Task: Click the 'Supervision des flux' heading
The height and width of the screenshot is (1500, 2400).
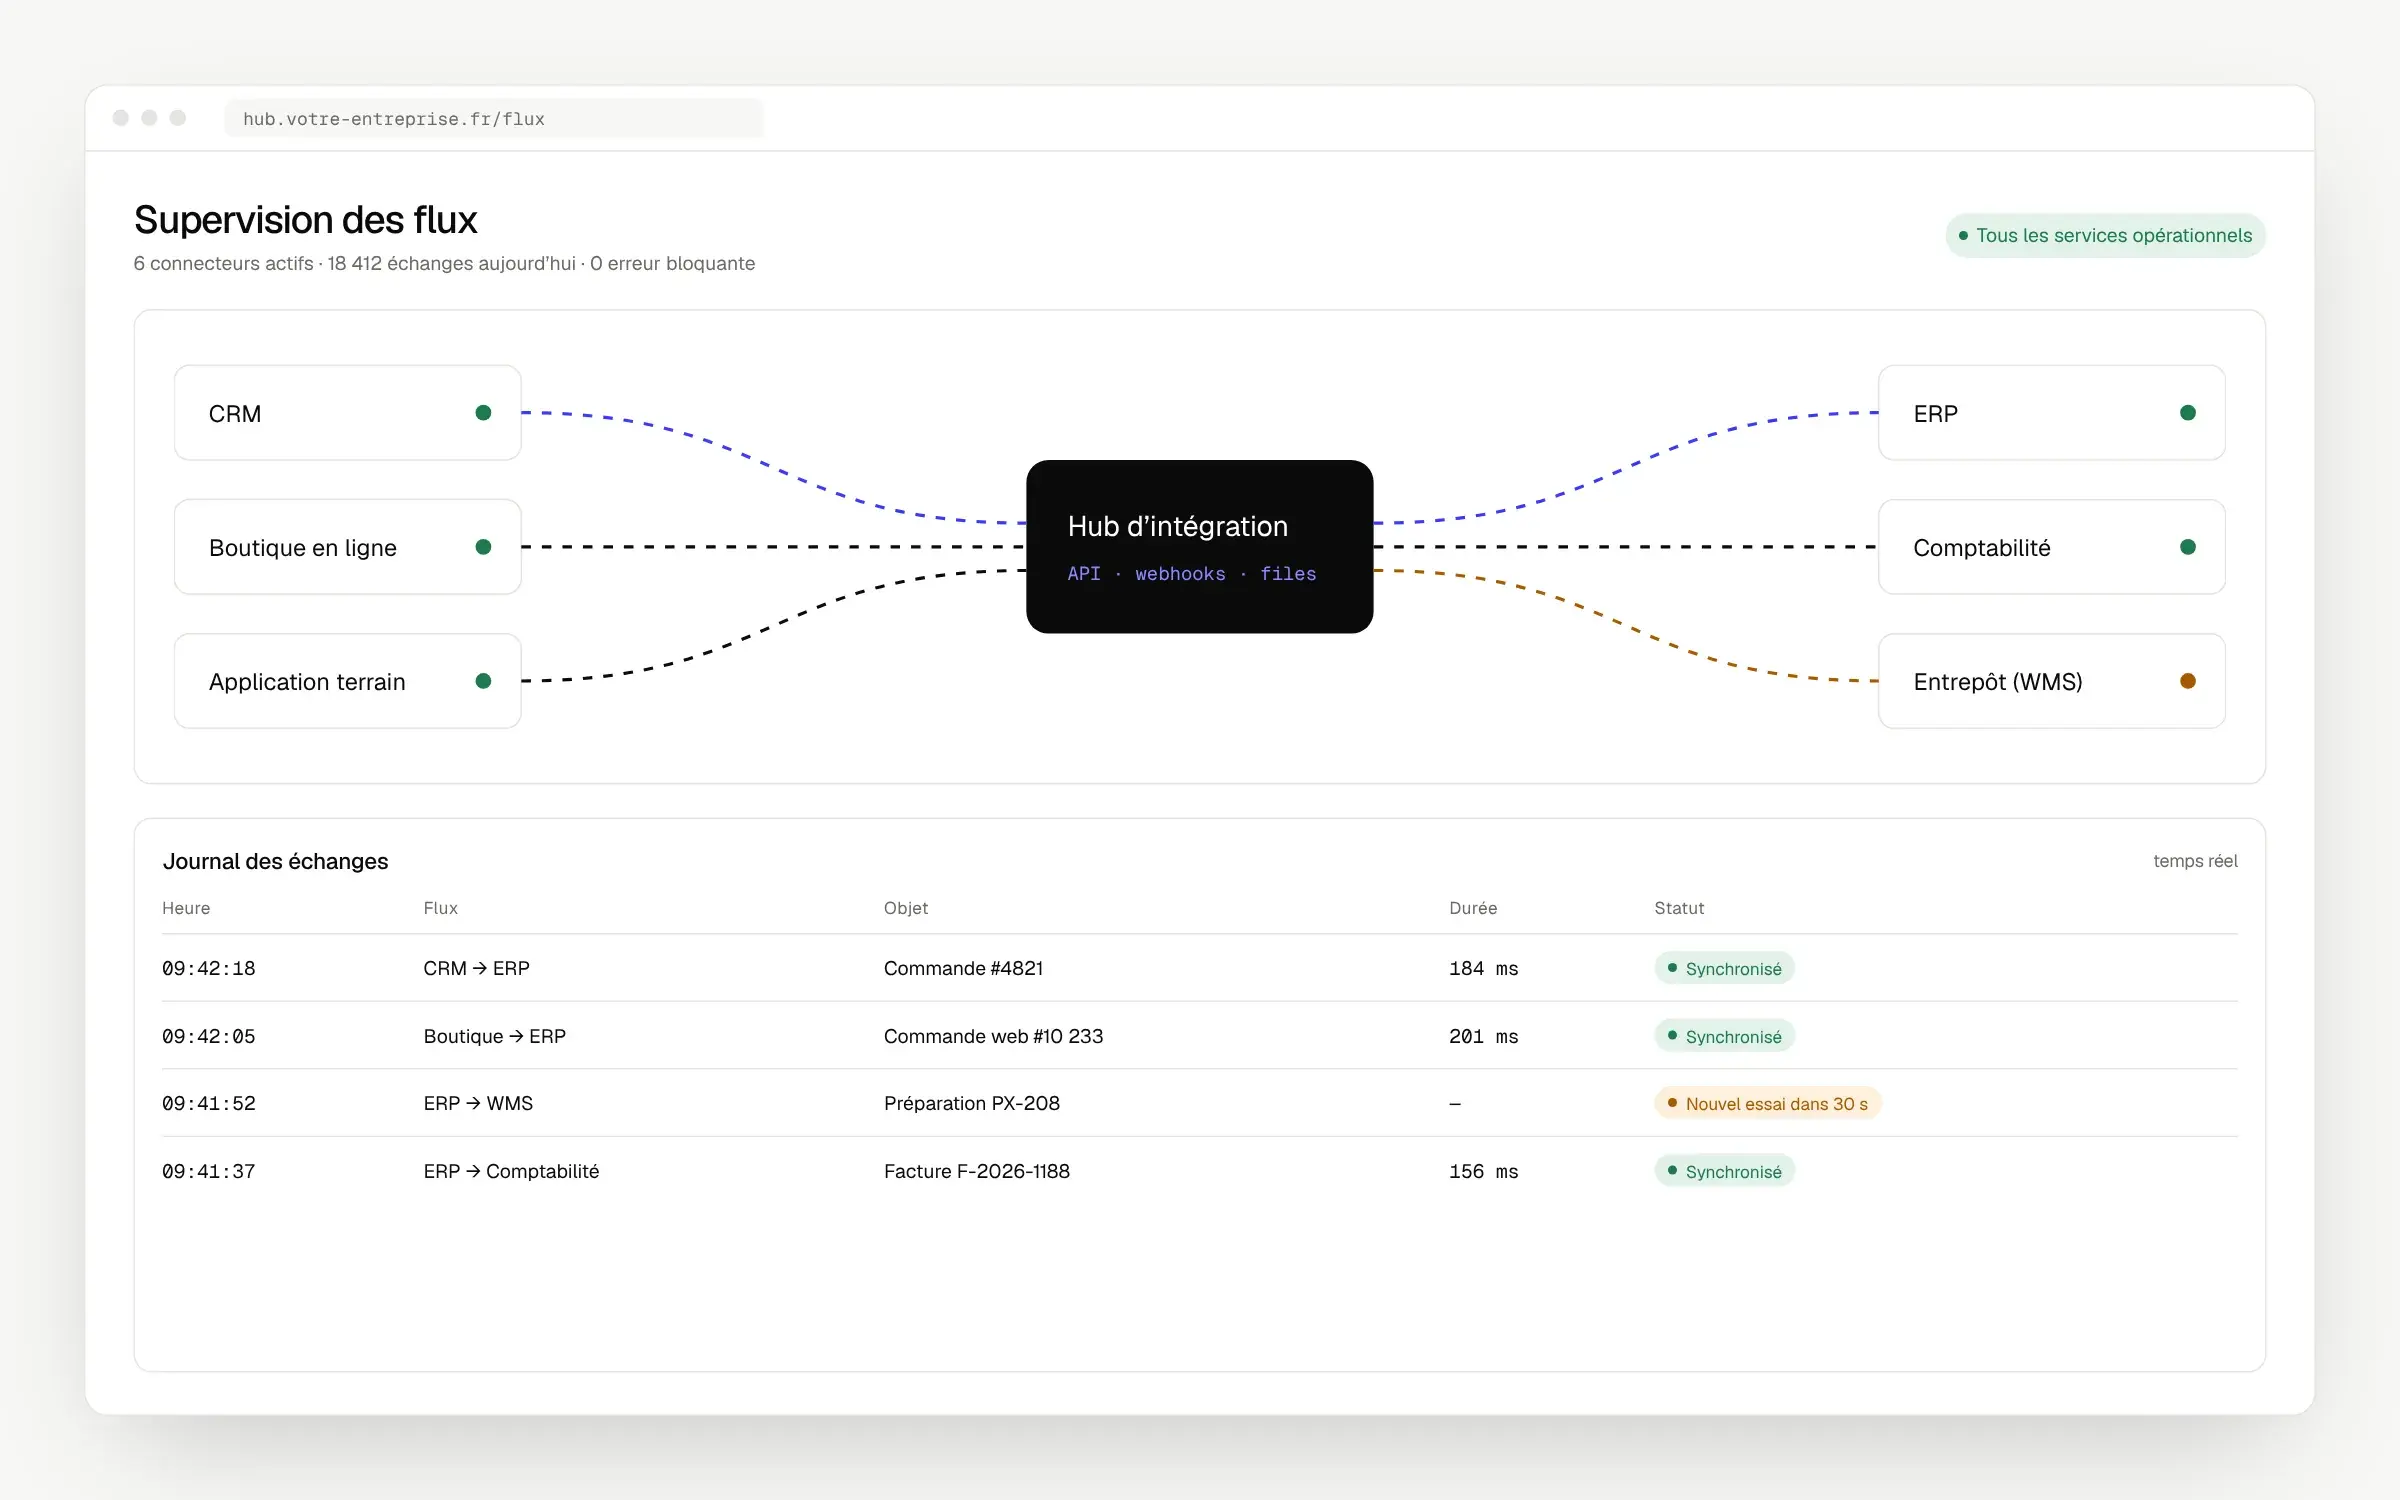Action: point(306,220)
